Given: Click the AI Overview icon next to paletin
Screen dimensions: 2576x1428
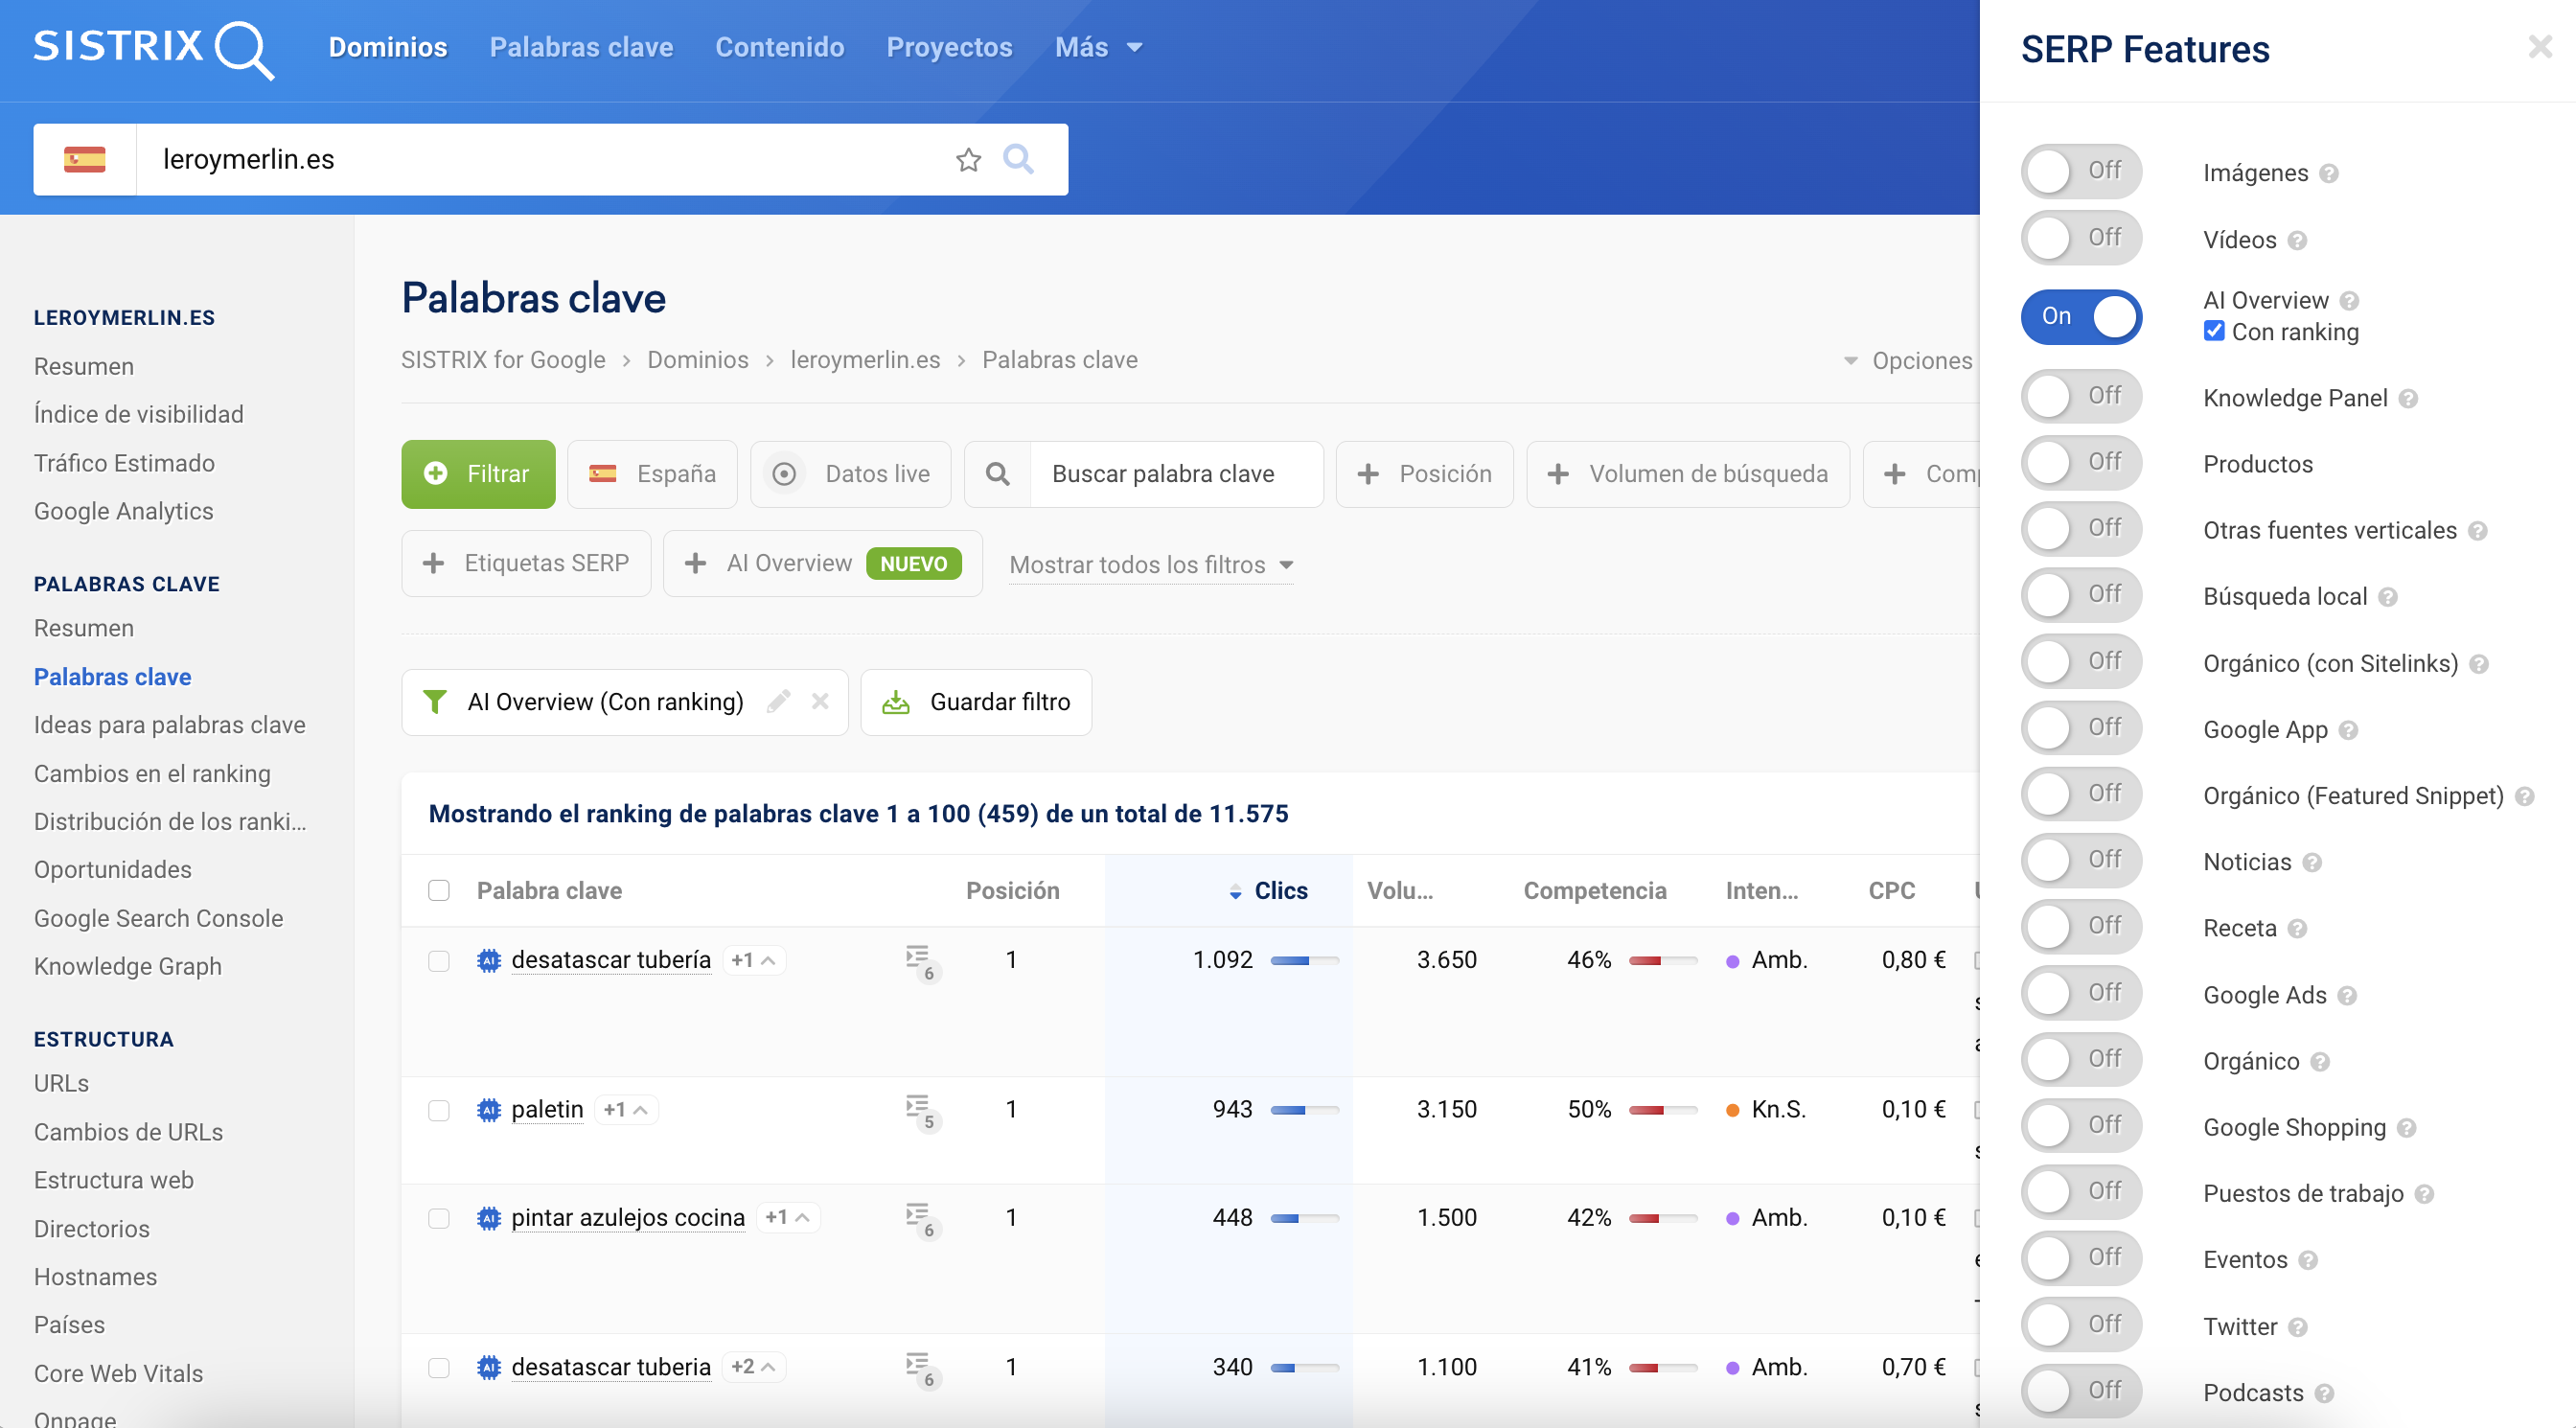Looking at the screenshot, I should 488,1110.
